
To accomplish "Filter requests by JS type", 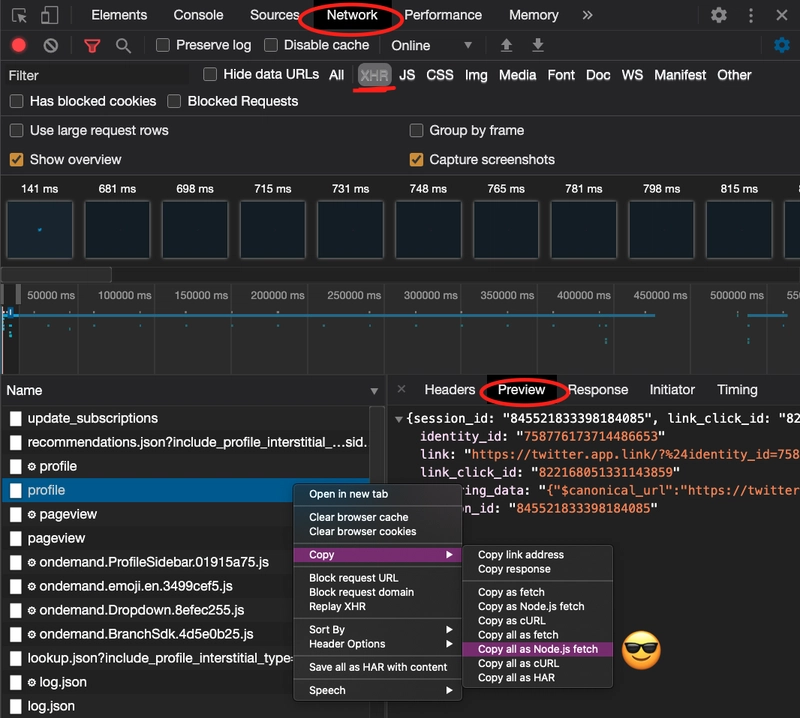I will (407, 76).
